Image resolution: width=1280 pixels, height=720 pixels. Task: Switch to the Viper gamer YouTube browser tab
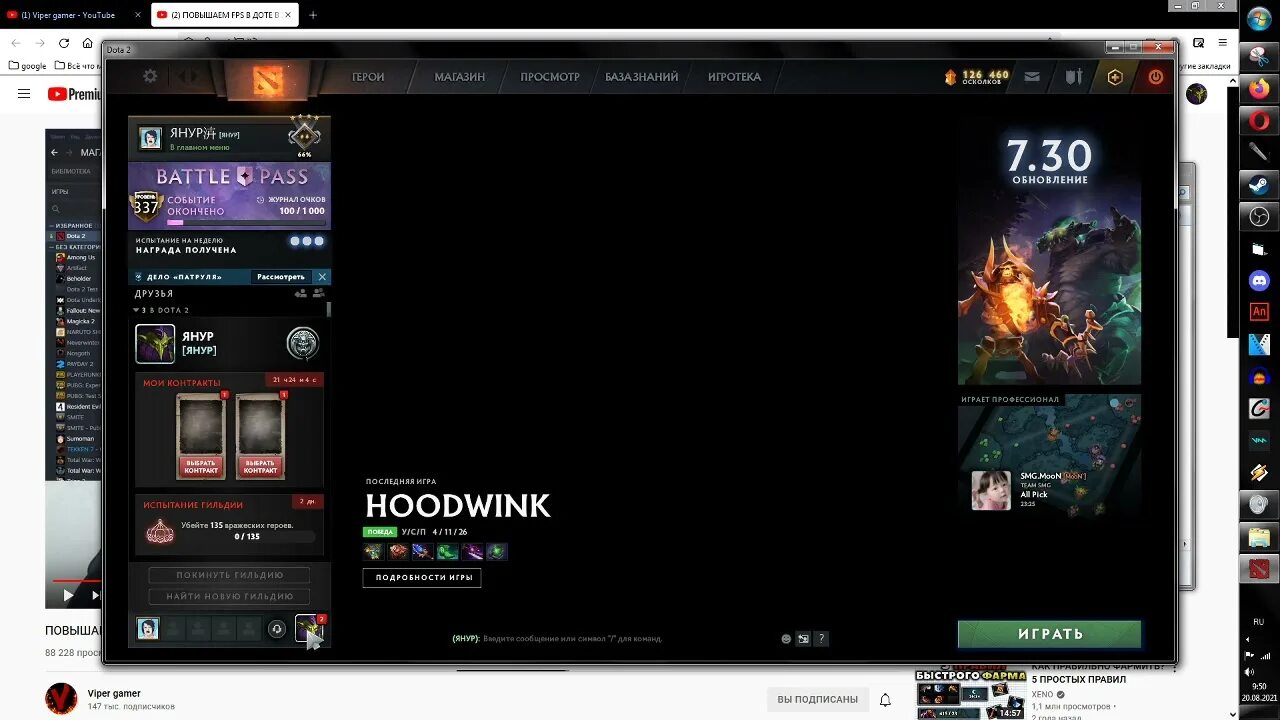coord(74,15)
